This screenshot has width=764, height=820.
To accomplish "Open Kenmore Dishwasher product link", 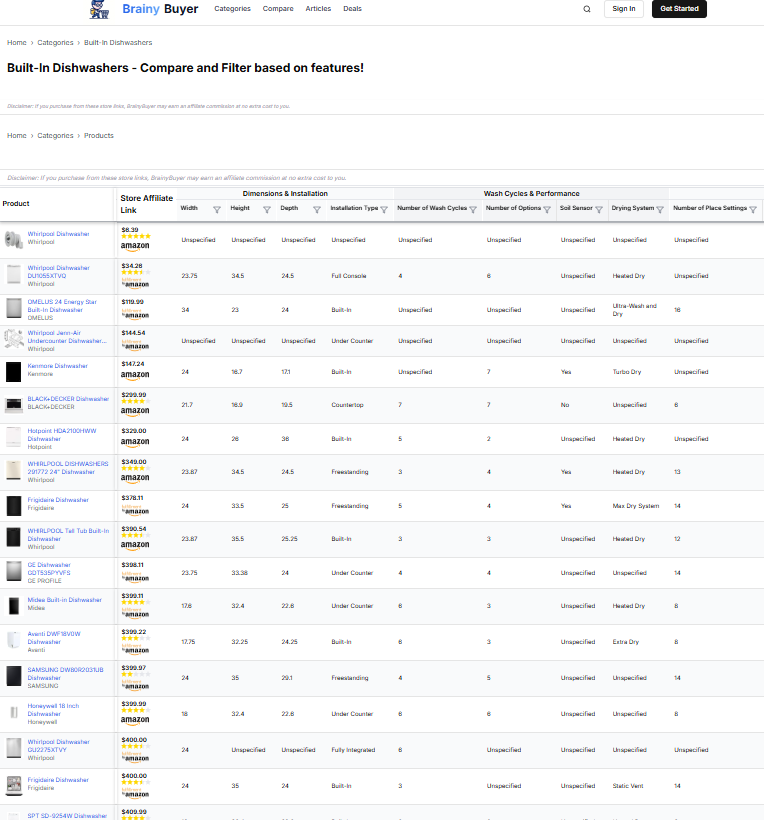I will click(58, 366).
